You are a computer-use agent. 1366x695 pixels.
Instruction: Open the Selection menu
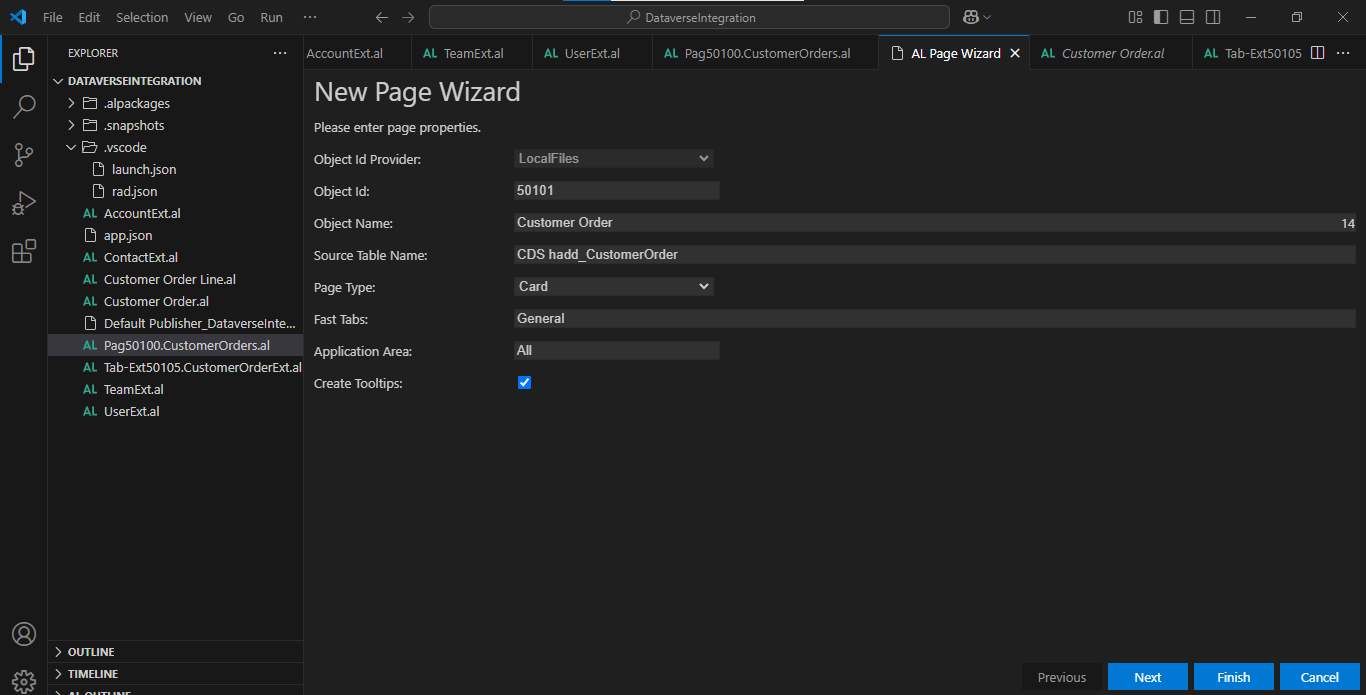coord(142,17)
